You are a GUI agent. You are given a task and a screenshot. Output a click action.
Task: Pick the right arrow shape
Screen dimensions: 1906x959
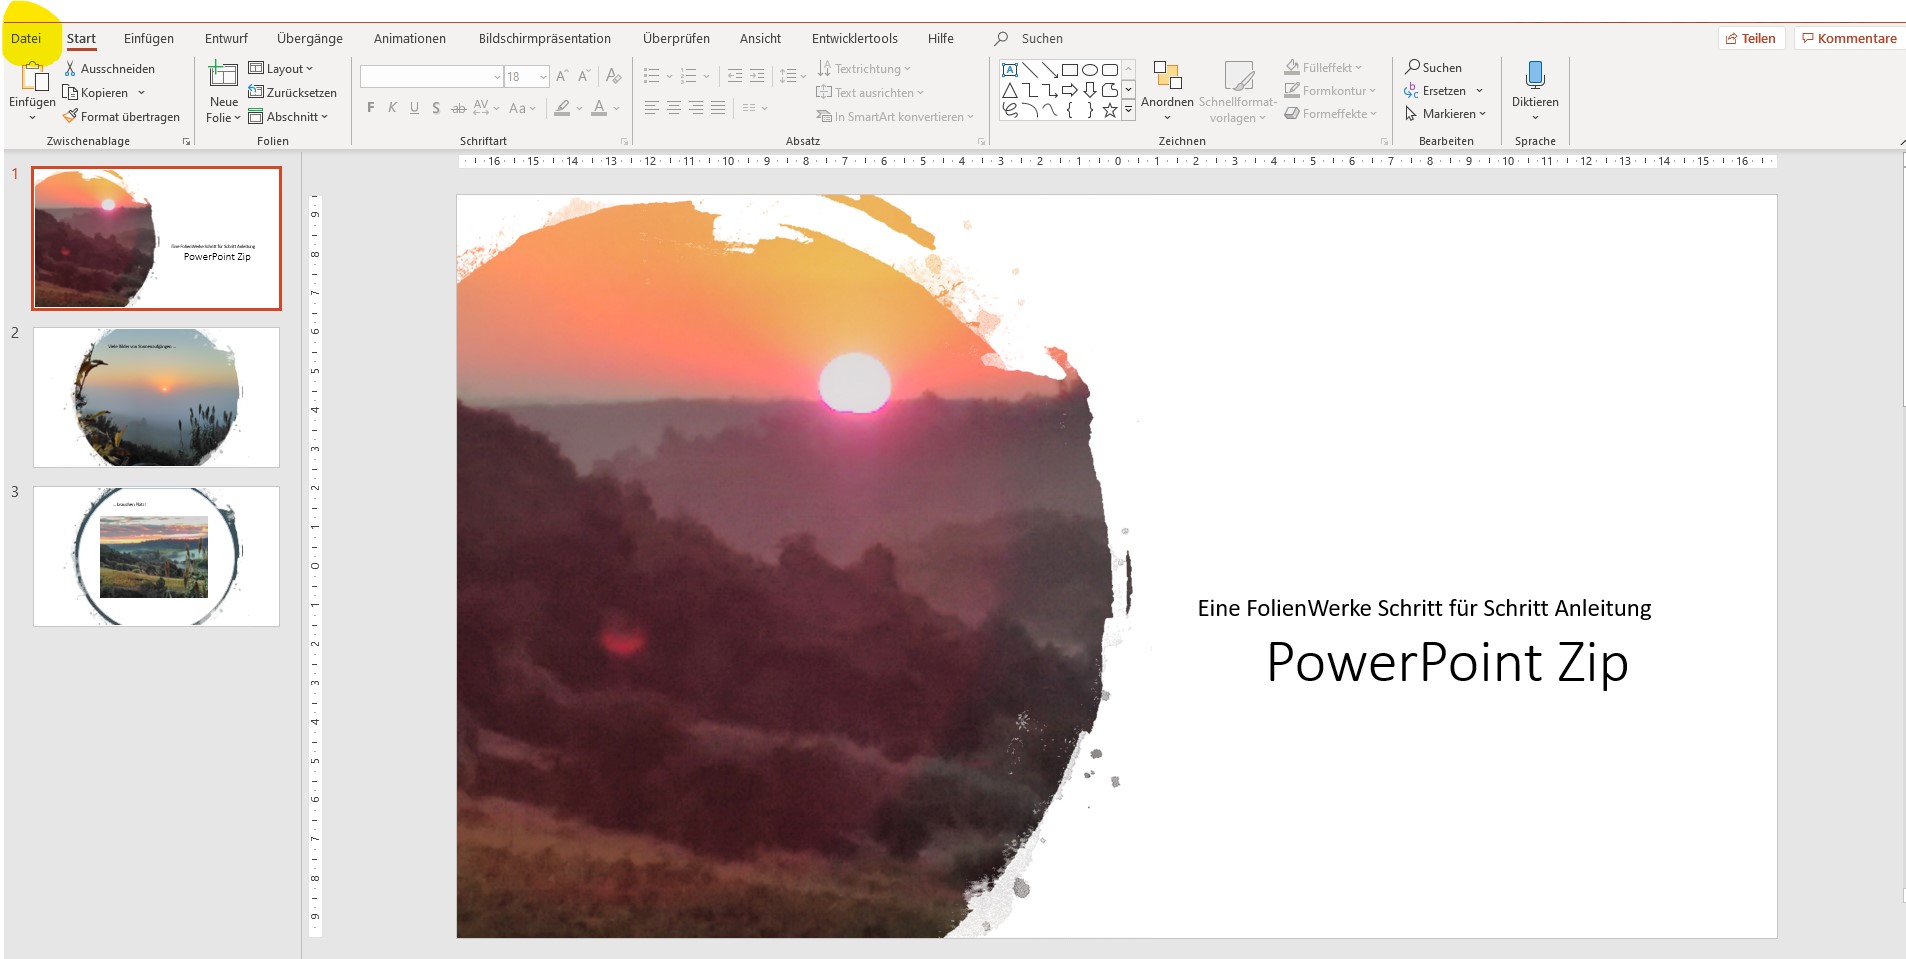[x=1070, y=90]
